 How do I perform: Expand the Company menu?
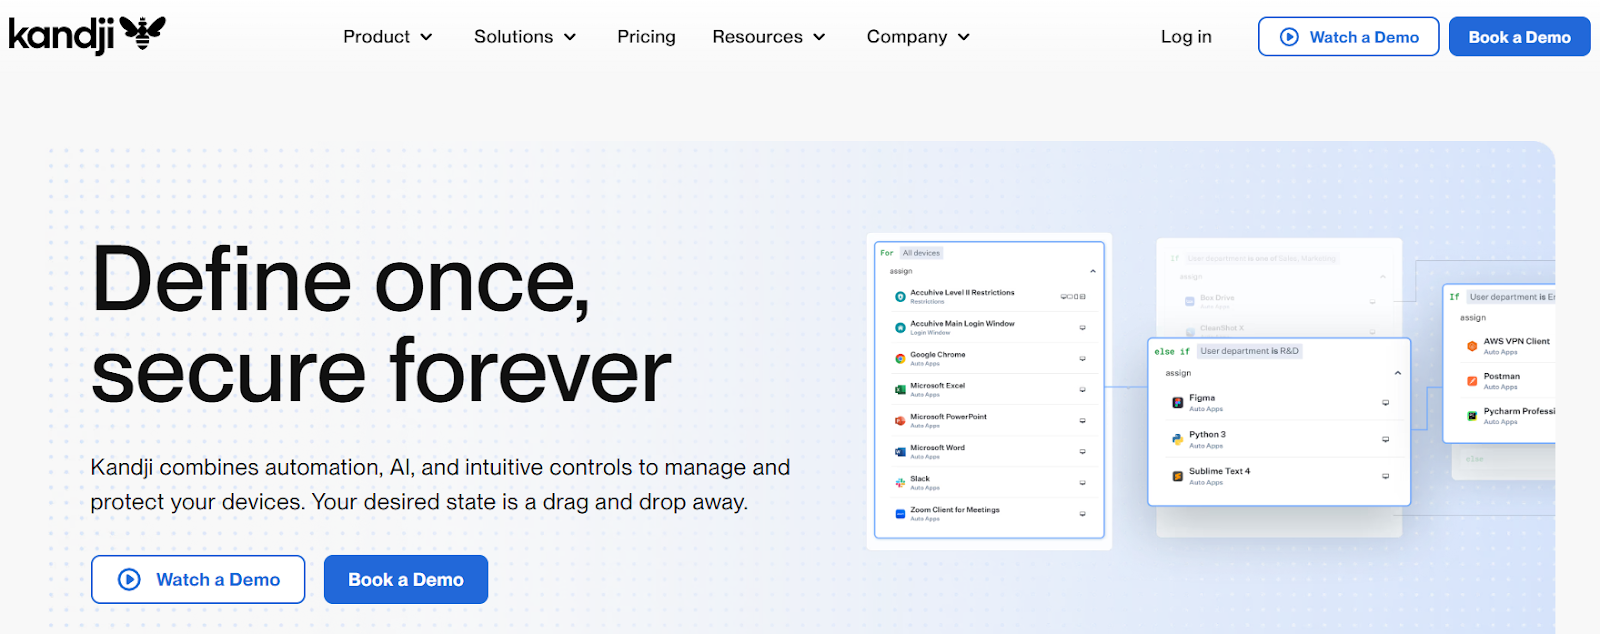(918, 37)
